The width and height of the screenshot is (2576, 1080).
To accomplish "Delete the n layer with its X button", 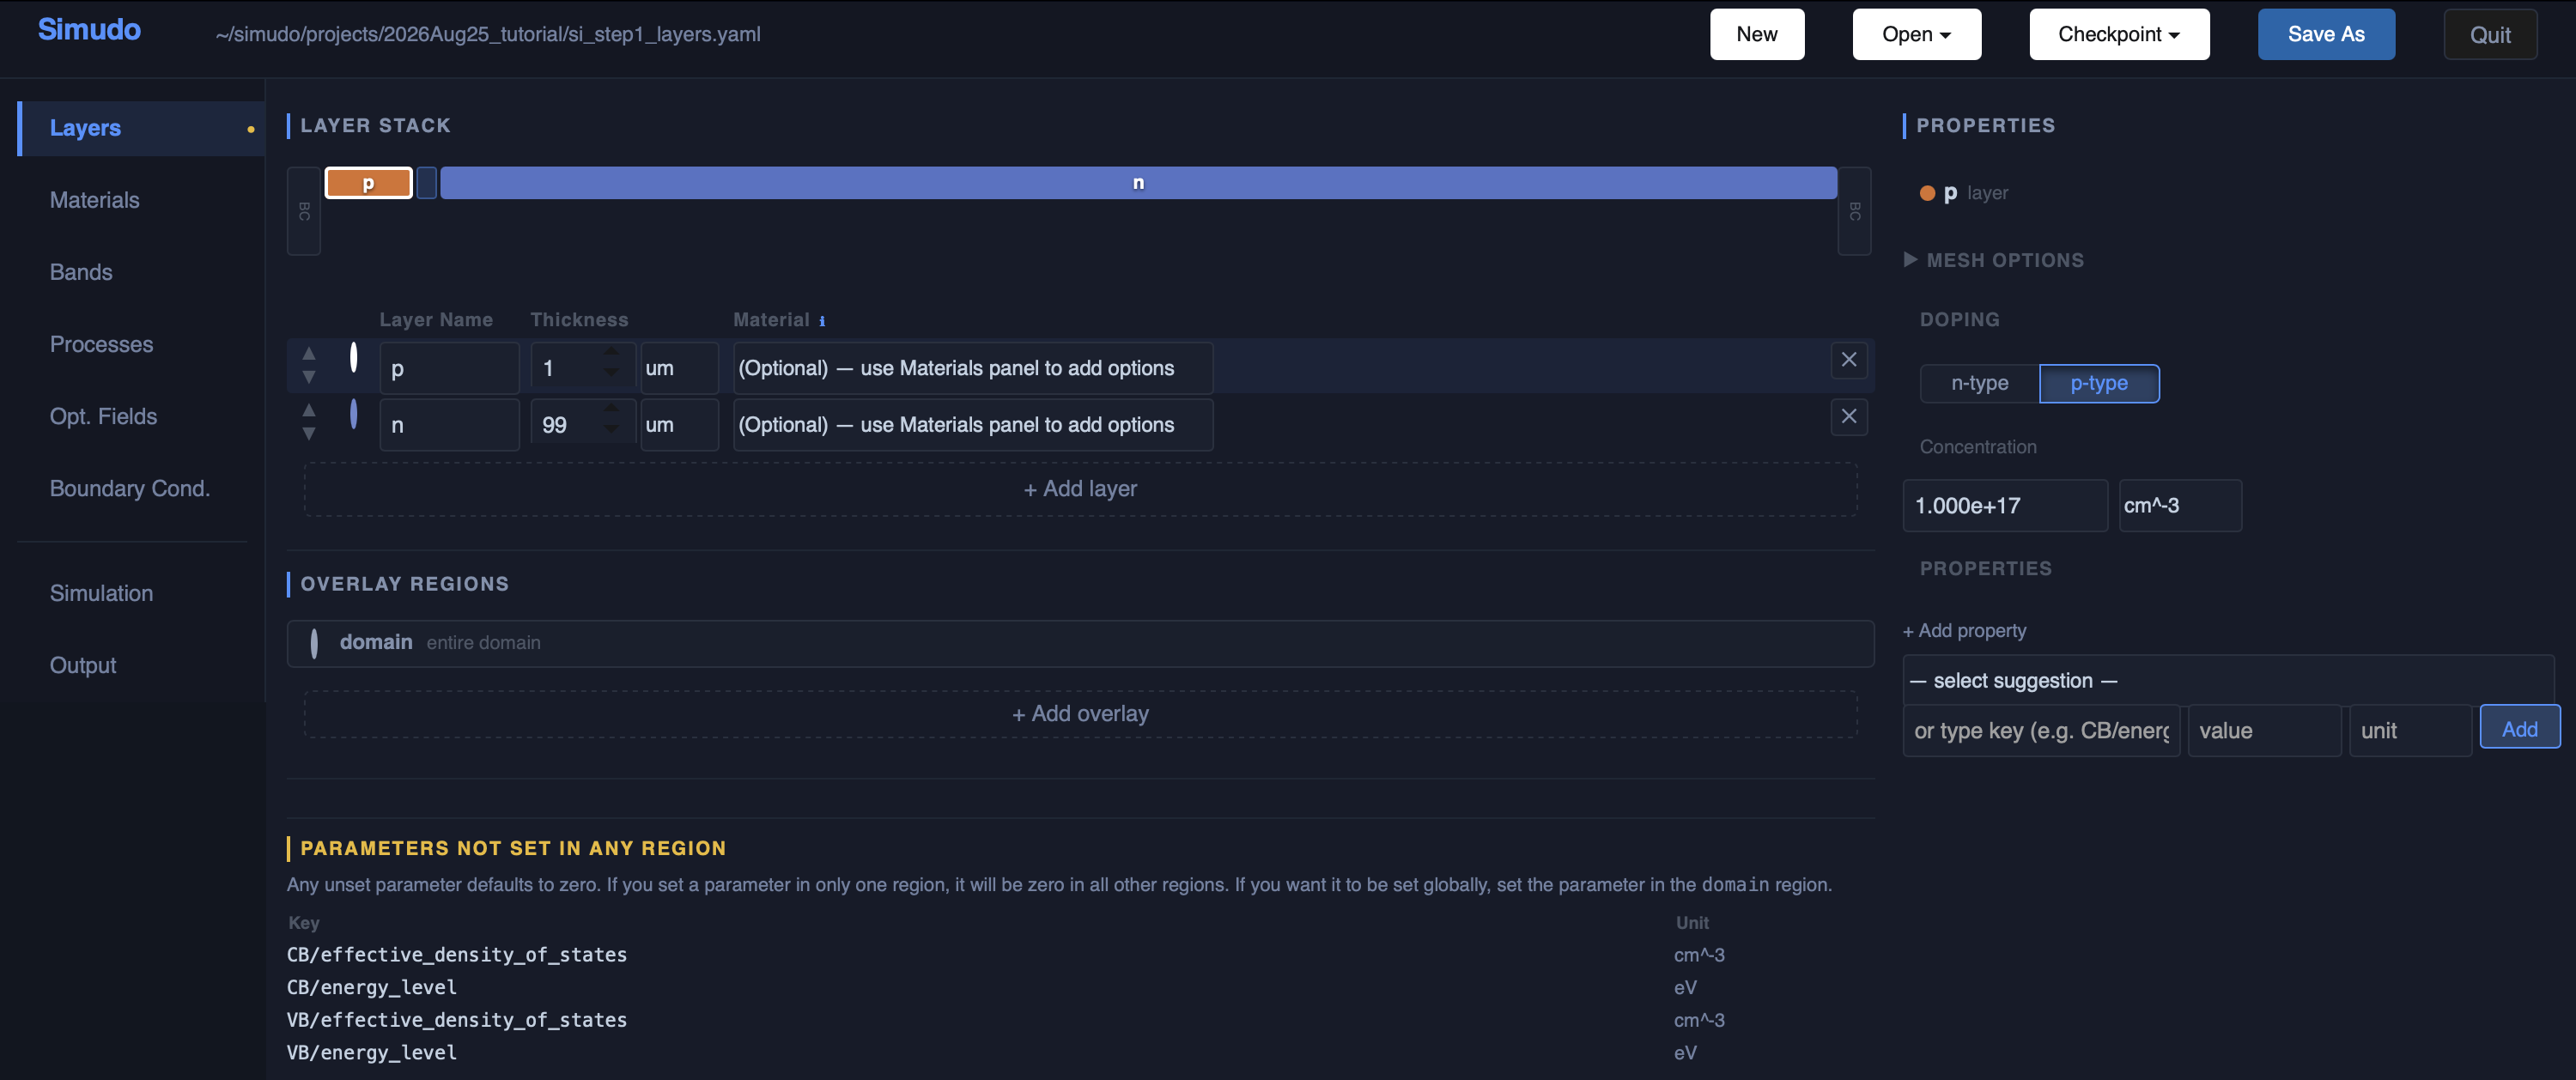I will click(x=1849, y=416).
